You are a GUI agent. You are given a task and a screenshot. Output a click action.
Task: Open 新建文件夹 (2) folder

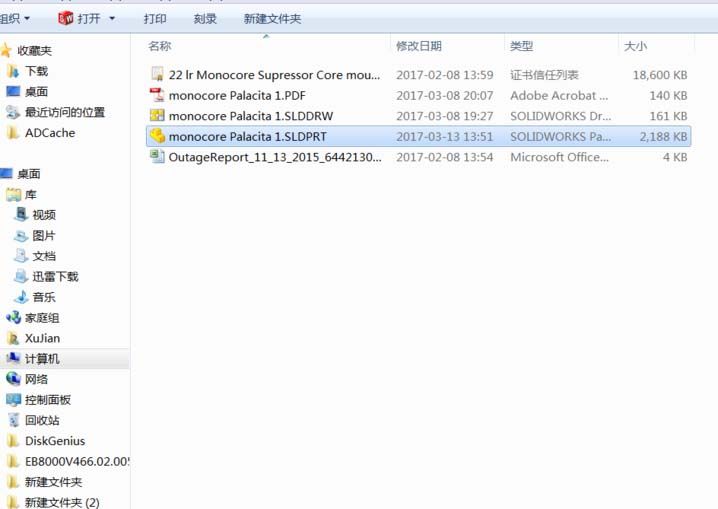[x=62, y=503]
